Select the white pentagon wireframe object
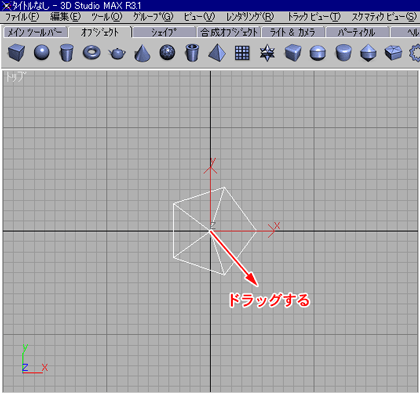Screen dimensions: 420x394 [x=215, y=231]
